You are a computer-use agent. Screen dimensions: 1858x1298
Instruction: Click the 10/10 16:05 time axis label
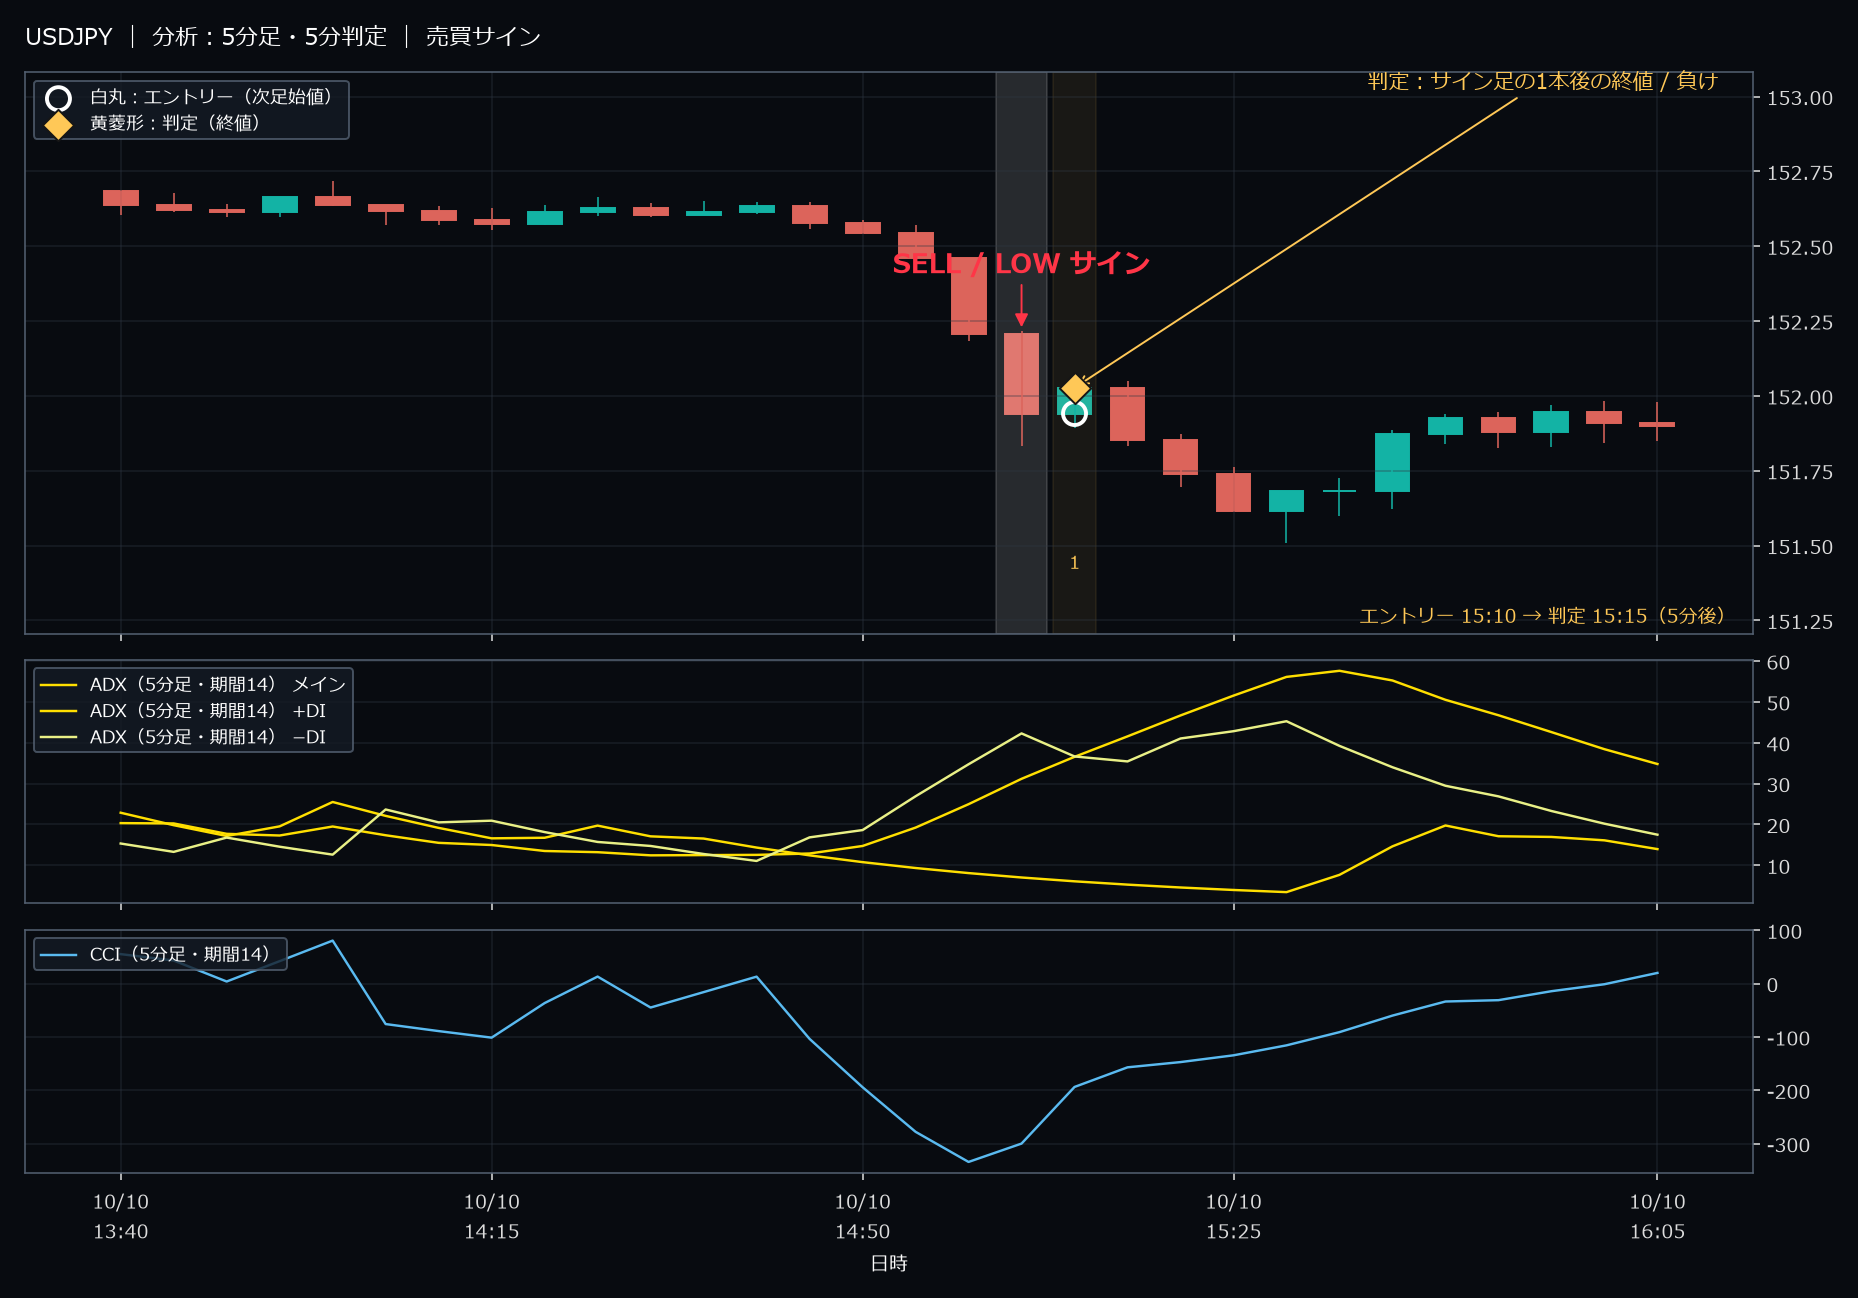click(1657, 1217)
